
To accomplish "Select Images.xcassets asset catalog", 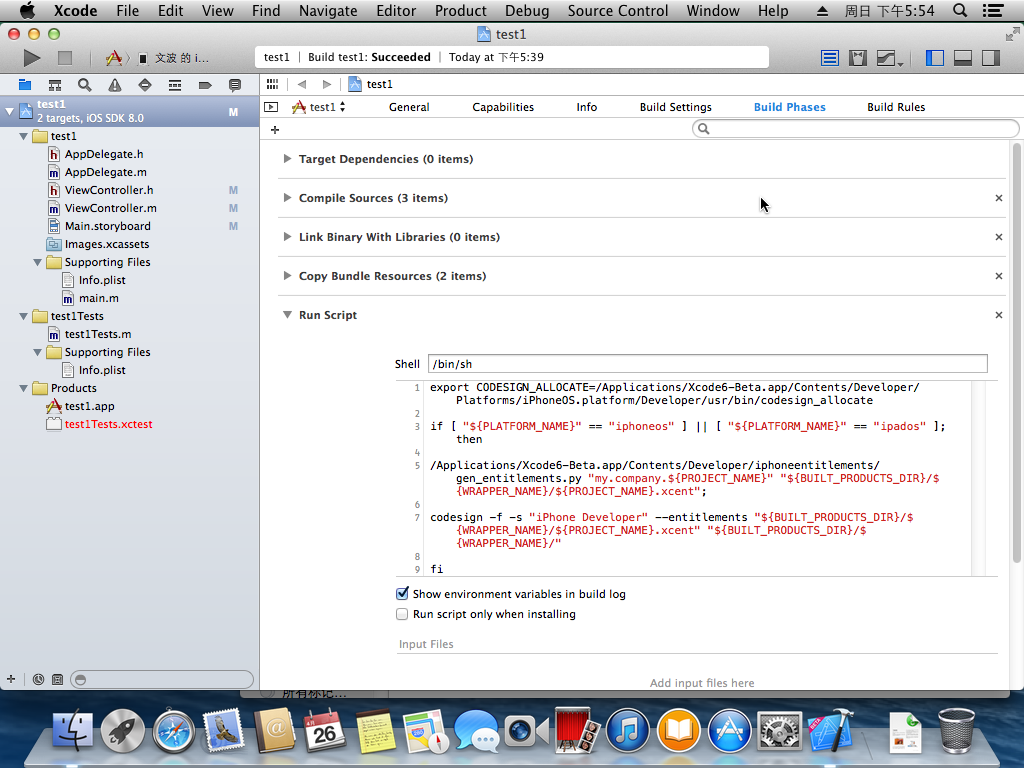I will click(x=106, y=244).
